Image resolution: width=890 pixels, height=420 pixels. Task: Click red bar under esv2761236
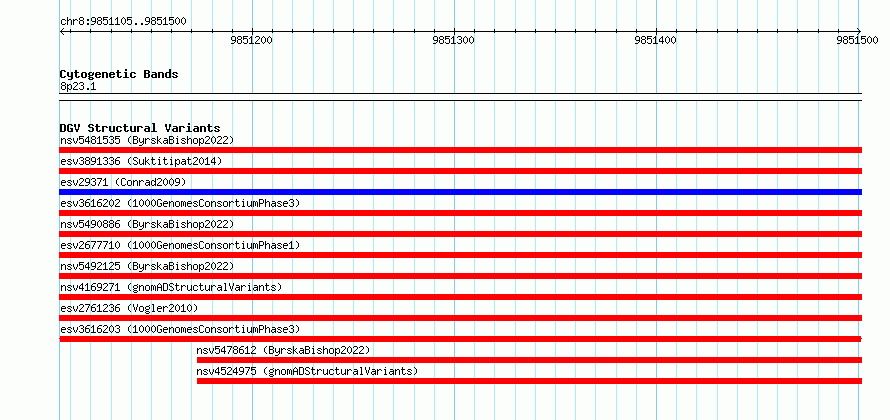click(460, 318)
